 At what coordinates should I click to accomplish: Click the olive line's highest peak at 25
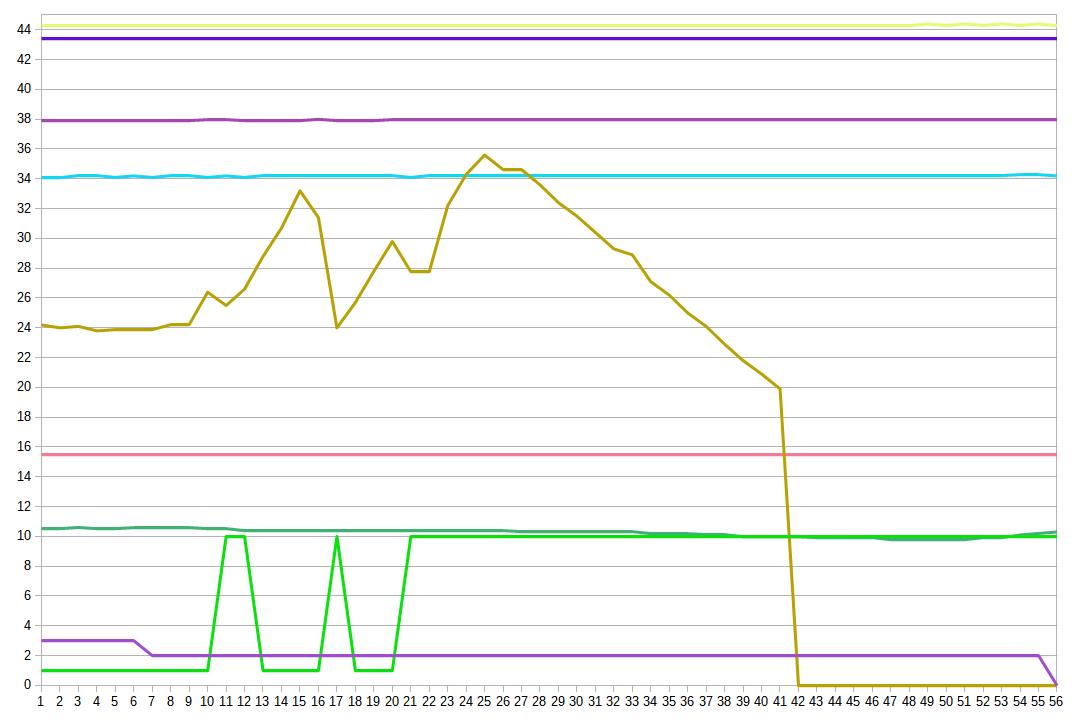pos(485,155)
